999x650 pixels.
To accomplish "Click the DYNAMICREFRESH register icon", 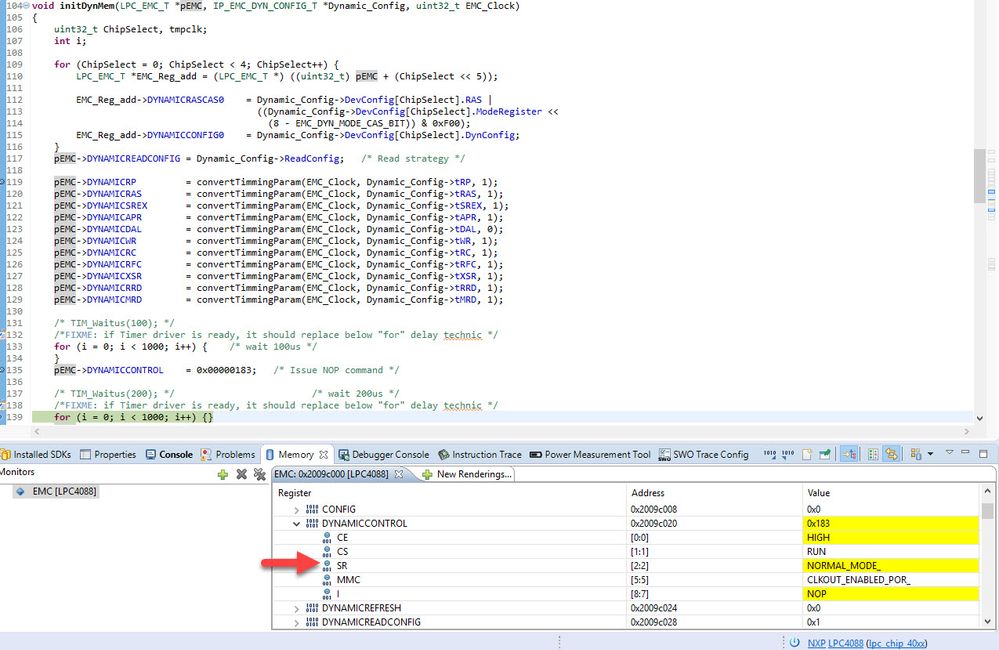I will [312, 608].
